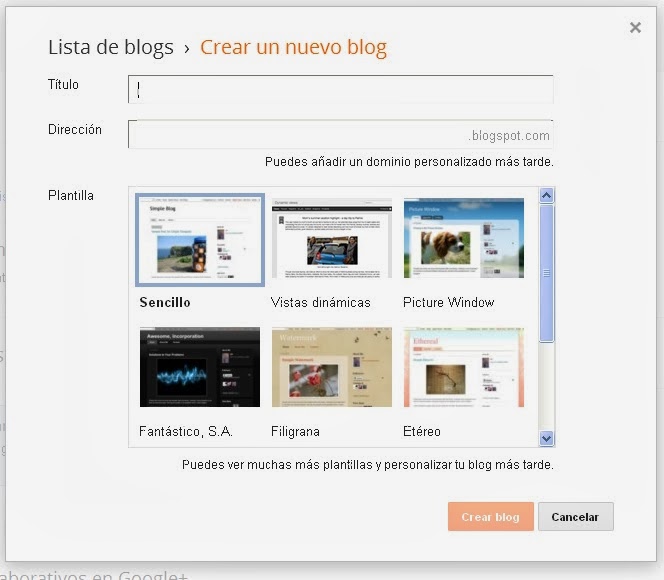
Task: Select the Filigrana template thumbnail
Action: tap(332, 367)
